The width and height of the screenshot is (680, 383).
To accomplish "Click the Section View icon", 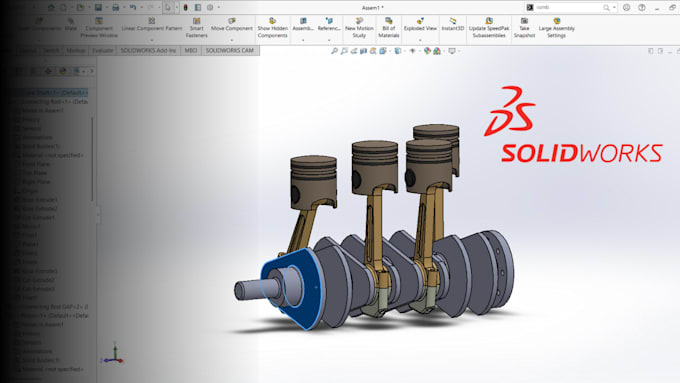I will [x=363, y=51].
